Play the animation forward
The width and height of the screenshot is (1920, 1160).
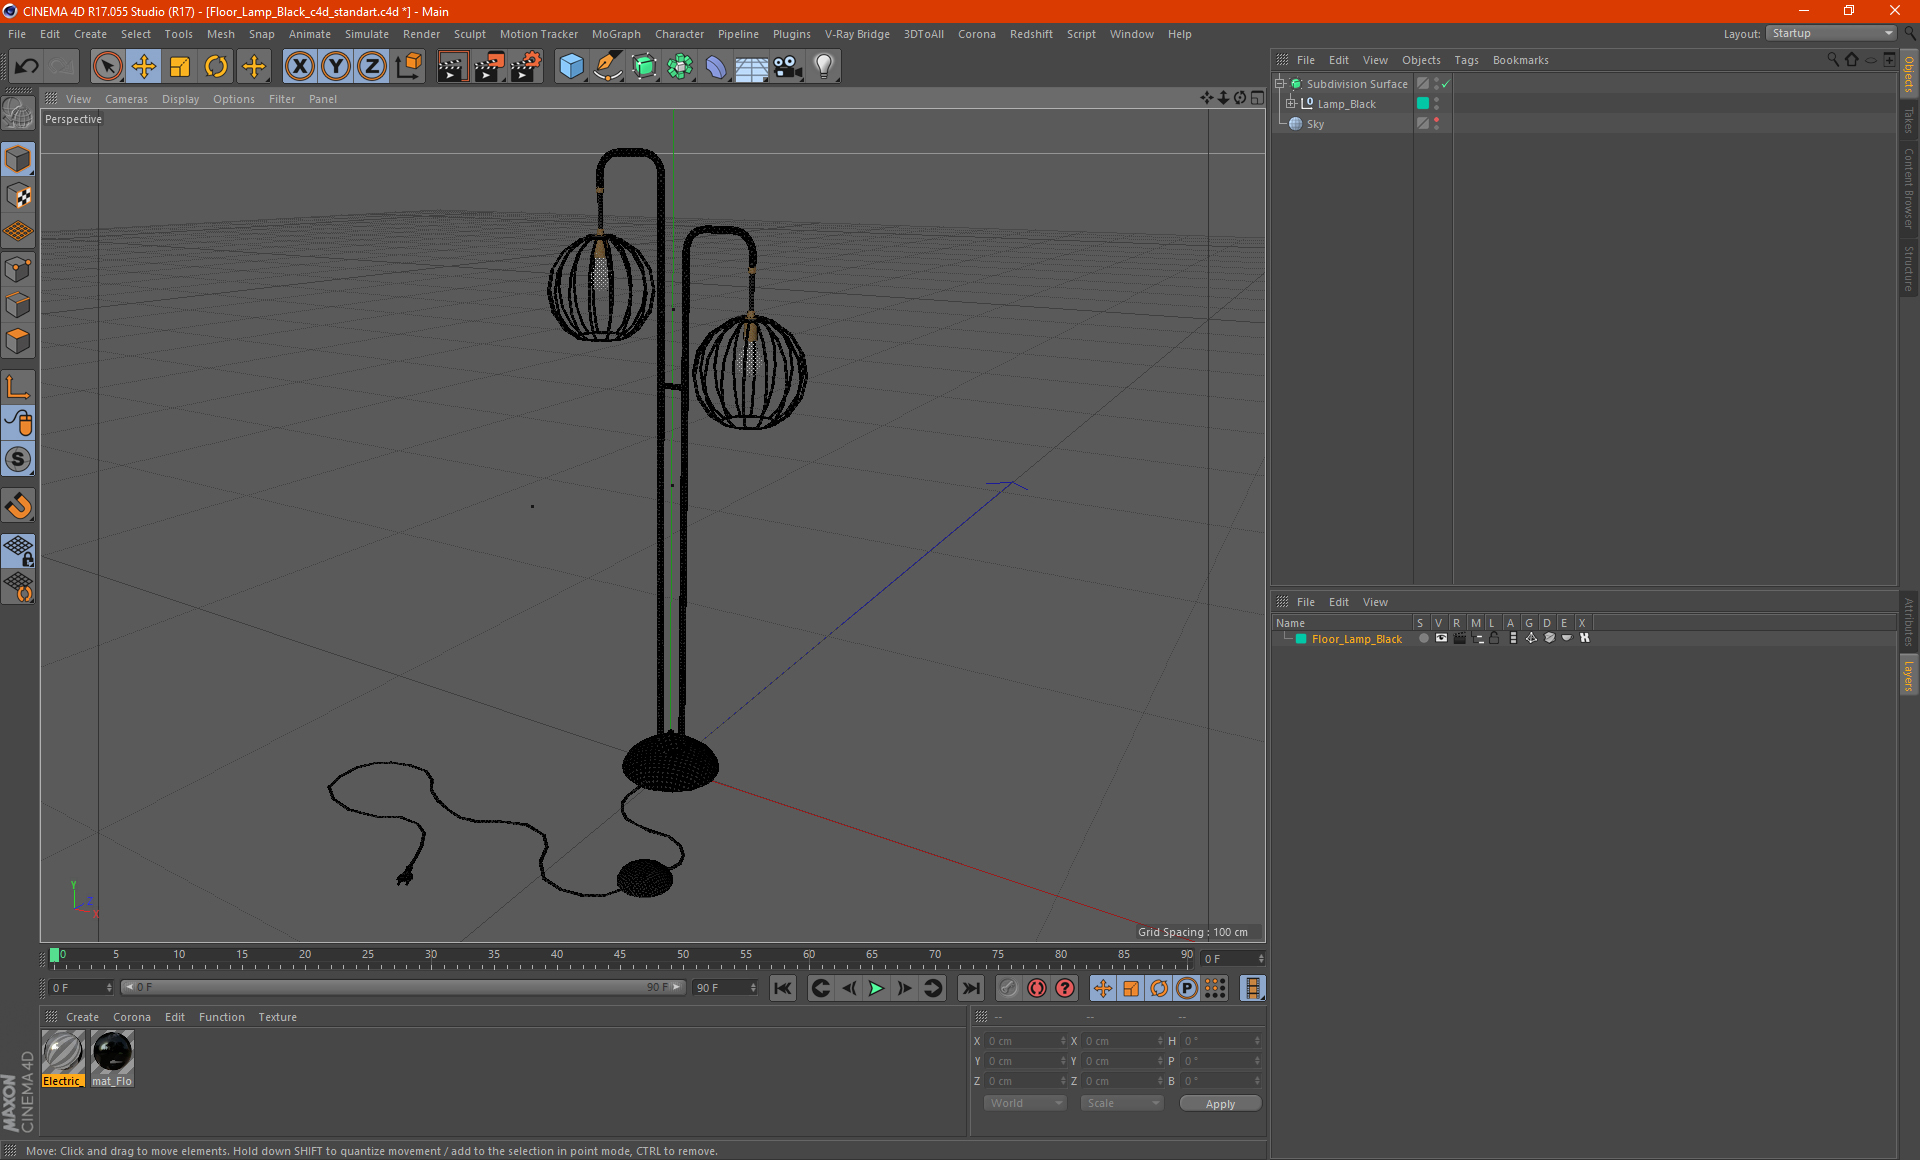[876, 988]
